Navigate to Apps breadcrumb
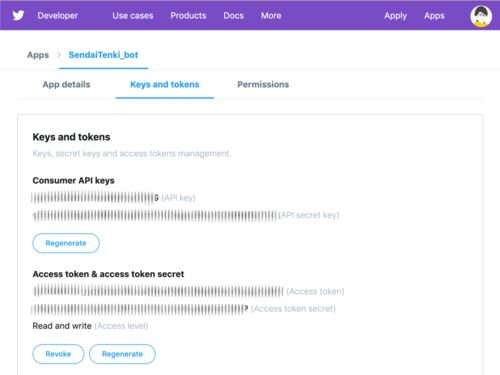This screenshot has height=375, width=500. coord(38,55)
